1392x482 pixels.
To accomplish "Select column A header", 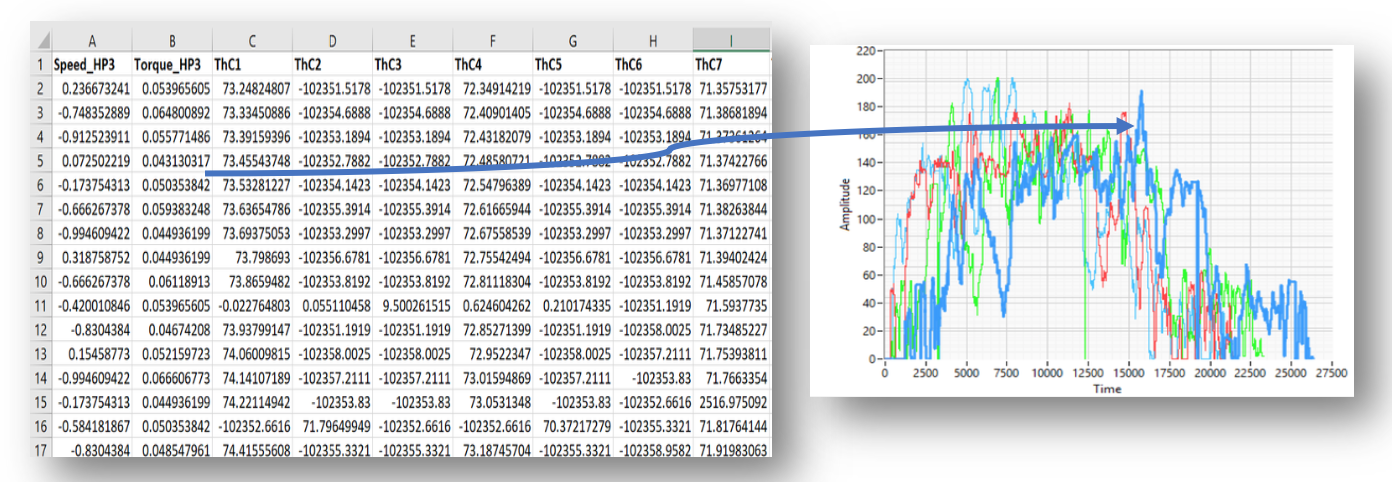I will [x=92, y=41].
